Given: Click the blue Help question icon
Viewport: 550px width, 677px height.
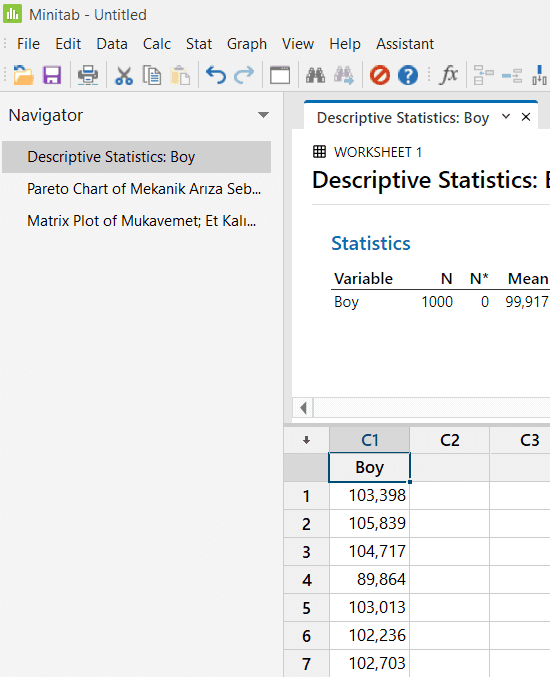Looking at the screenshot, I should tap(408, 75).
